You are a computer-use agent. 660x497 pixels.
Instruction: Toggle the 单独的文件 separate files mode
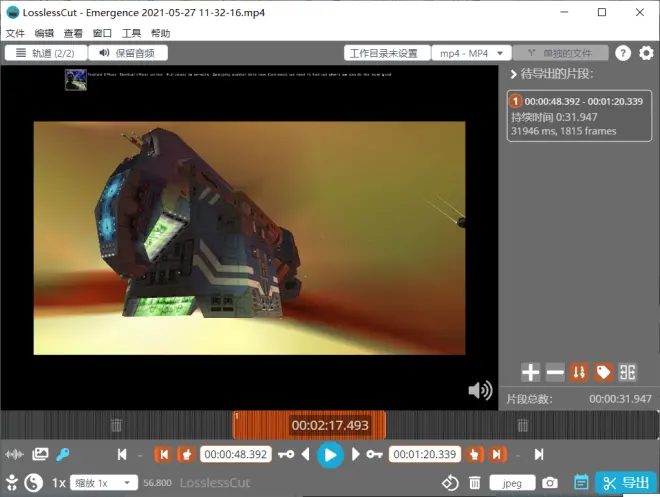[561, 53]
